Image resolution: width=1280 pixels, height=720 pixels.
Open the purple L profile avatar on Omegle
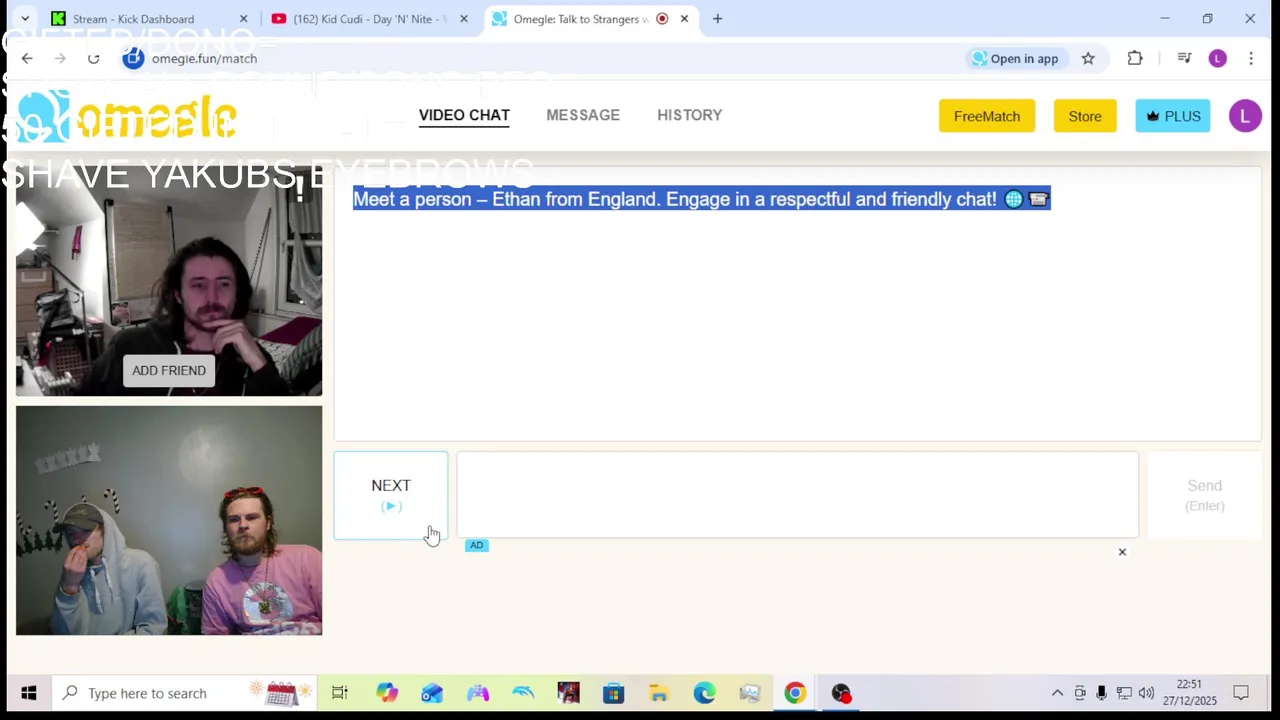coord(1245,116)
